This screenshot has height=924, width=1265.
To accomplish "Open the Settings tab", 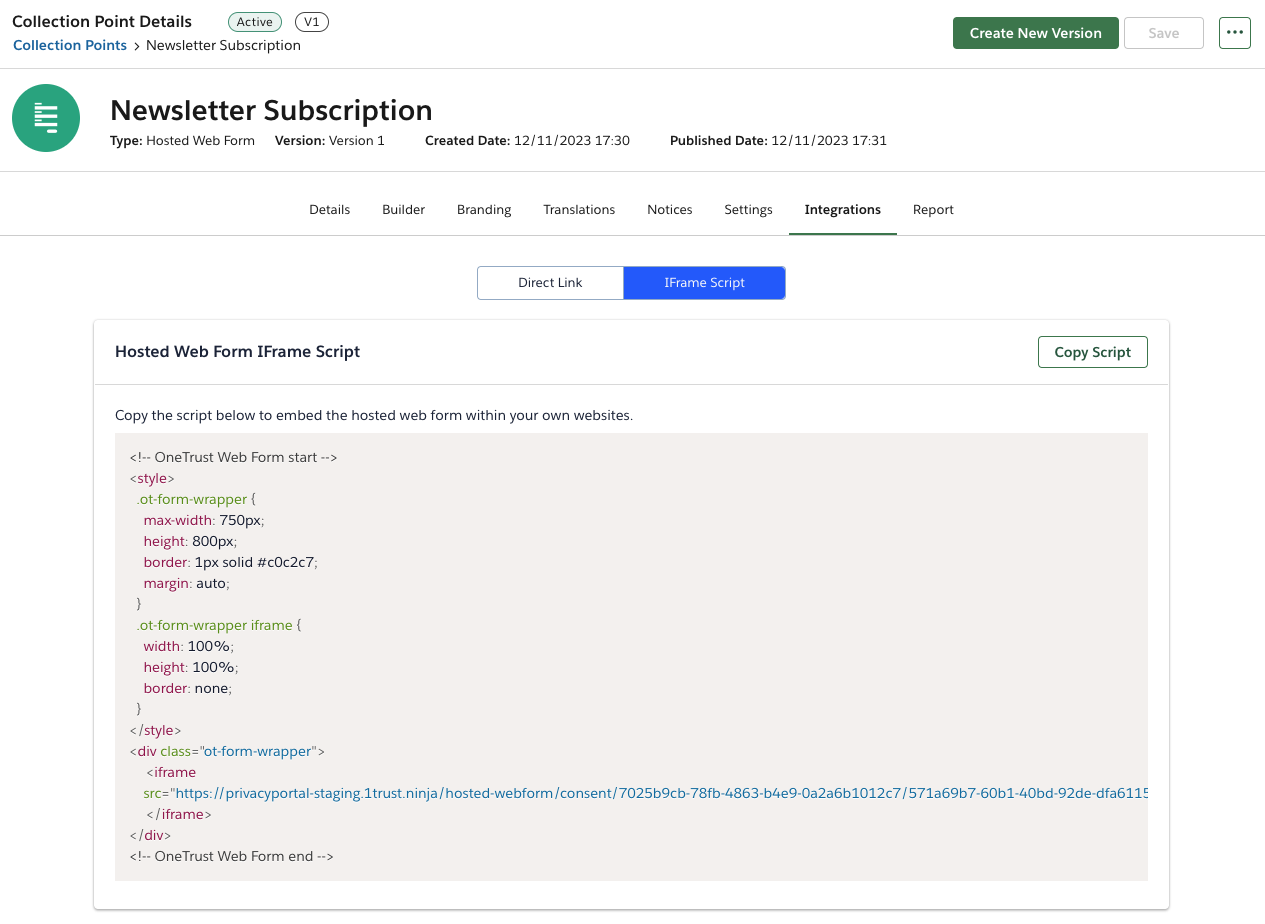I will coord(747,209).
